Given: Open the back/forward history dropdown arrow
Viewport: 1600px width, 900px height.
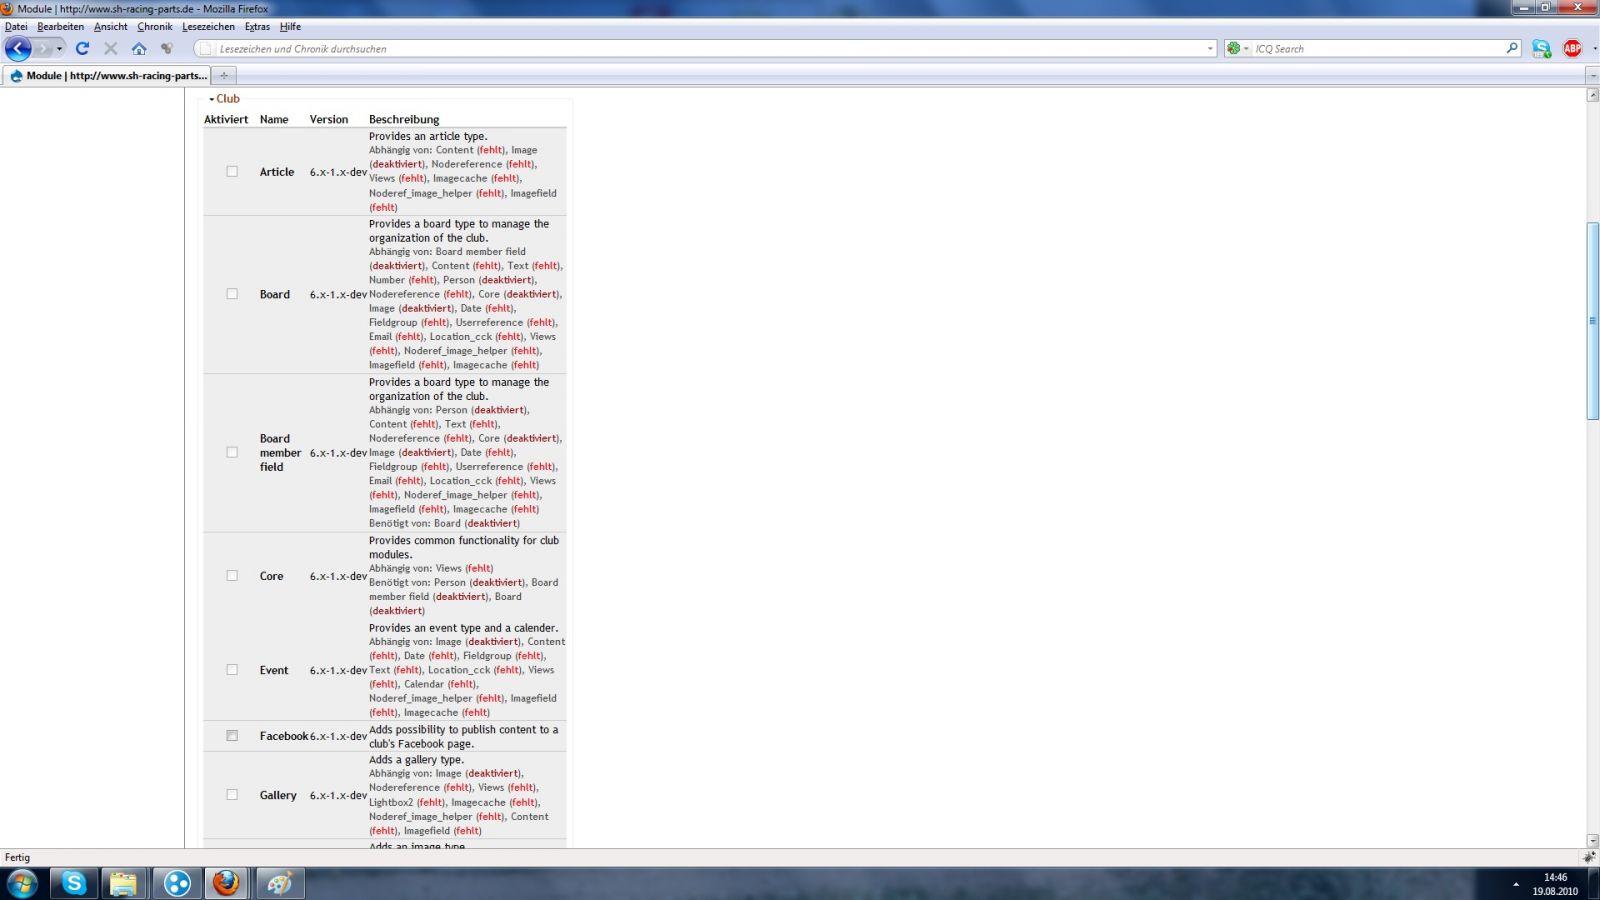Looking at the screenshot, I should click(59, 48).
